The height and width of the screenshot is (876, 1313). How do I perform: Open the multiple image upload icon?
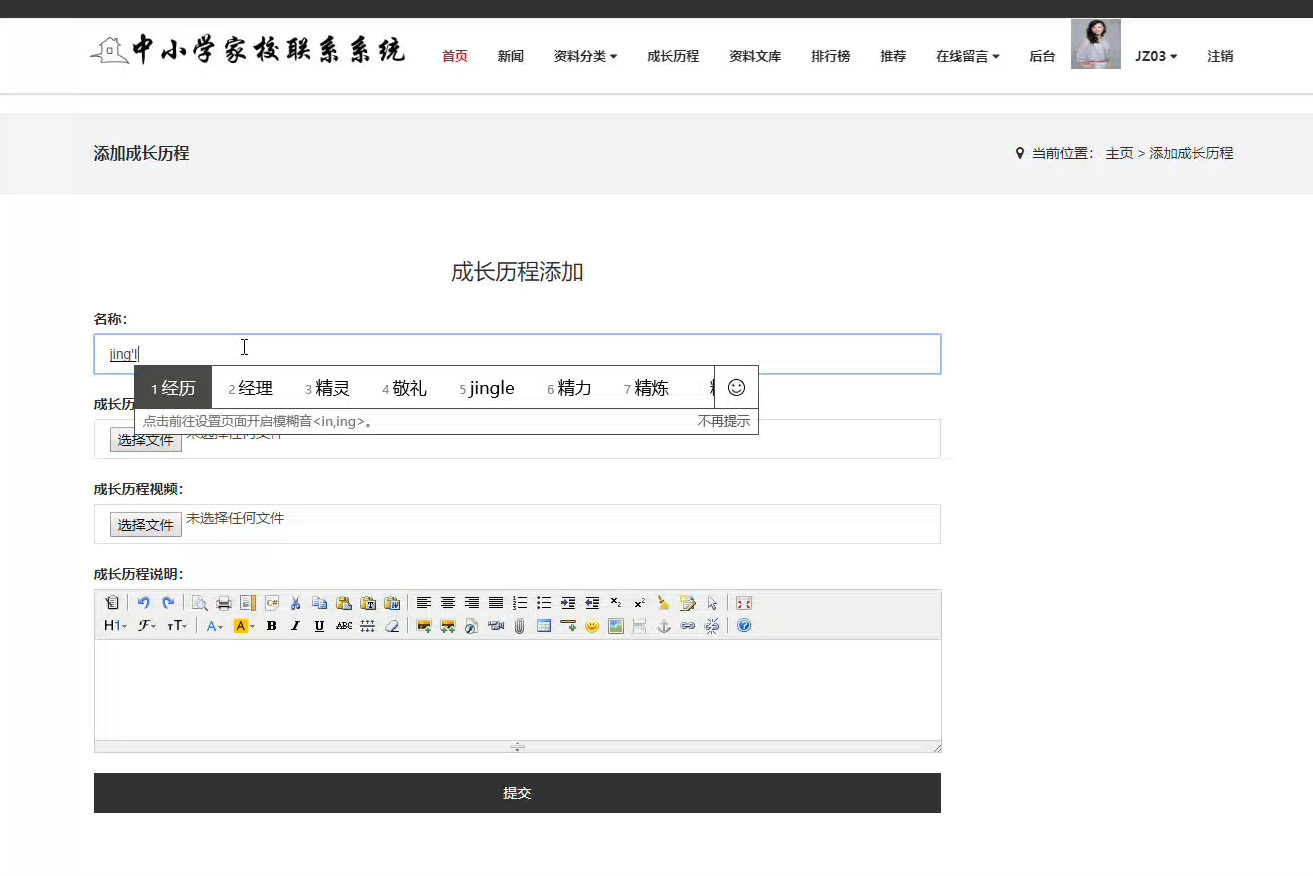(x=448, y=626)
